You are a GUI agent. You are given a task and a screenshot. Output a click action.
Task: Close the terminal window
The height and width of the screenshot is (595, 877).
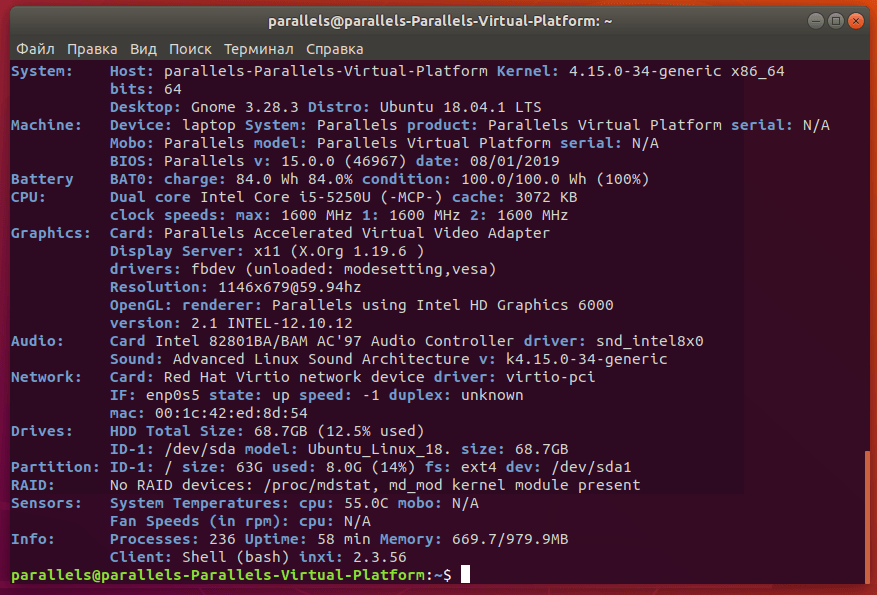[x=856, y=21]
